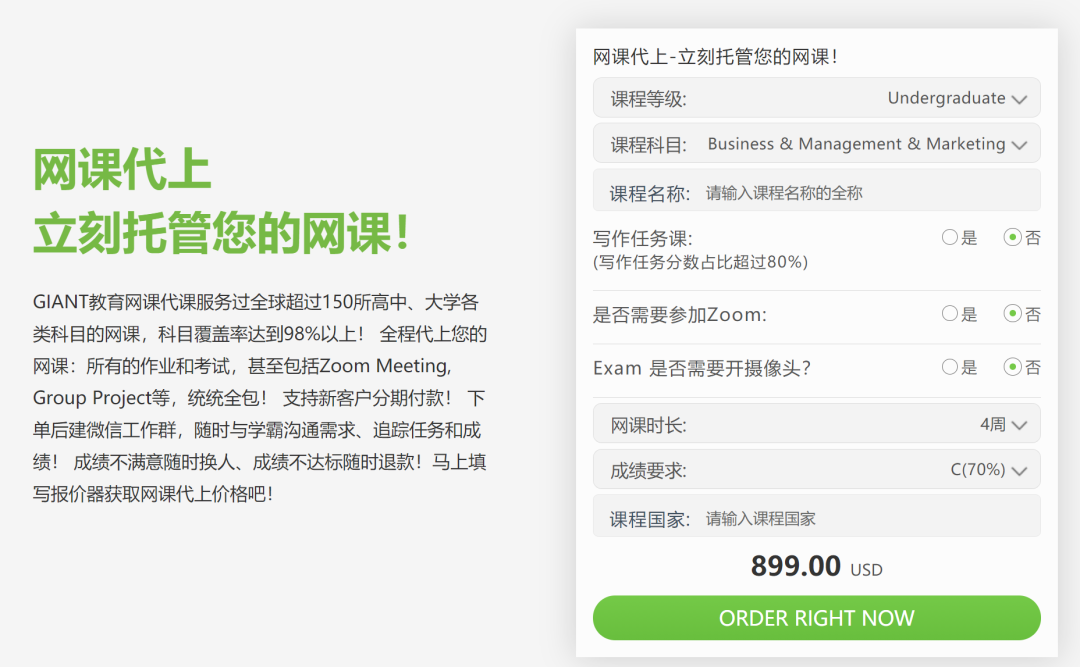The width and height of the screenshot is (1080, 667).
Task: Open the 网课时长 4周 dropdown
Action: (816, 424)
